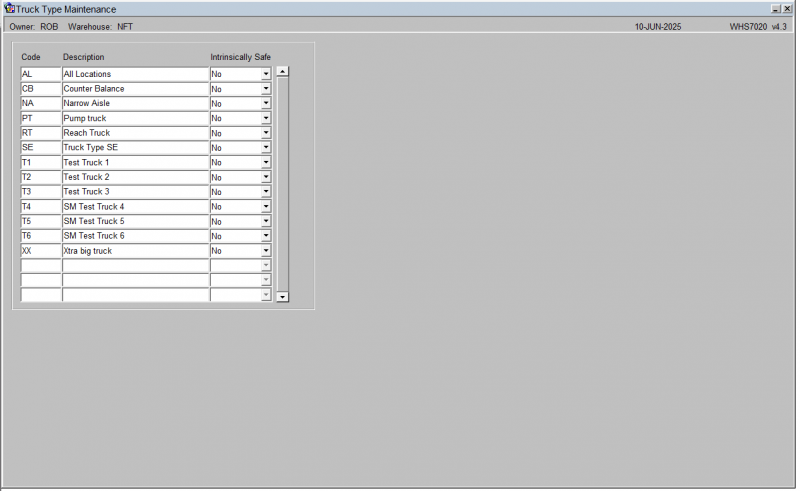Open Intrinsically Safe dropdown for Test Truck 1
This screenshot has height=491, width=800.
click(266, 162)
